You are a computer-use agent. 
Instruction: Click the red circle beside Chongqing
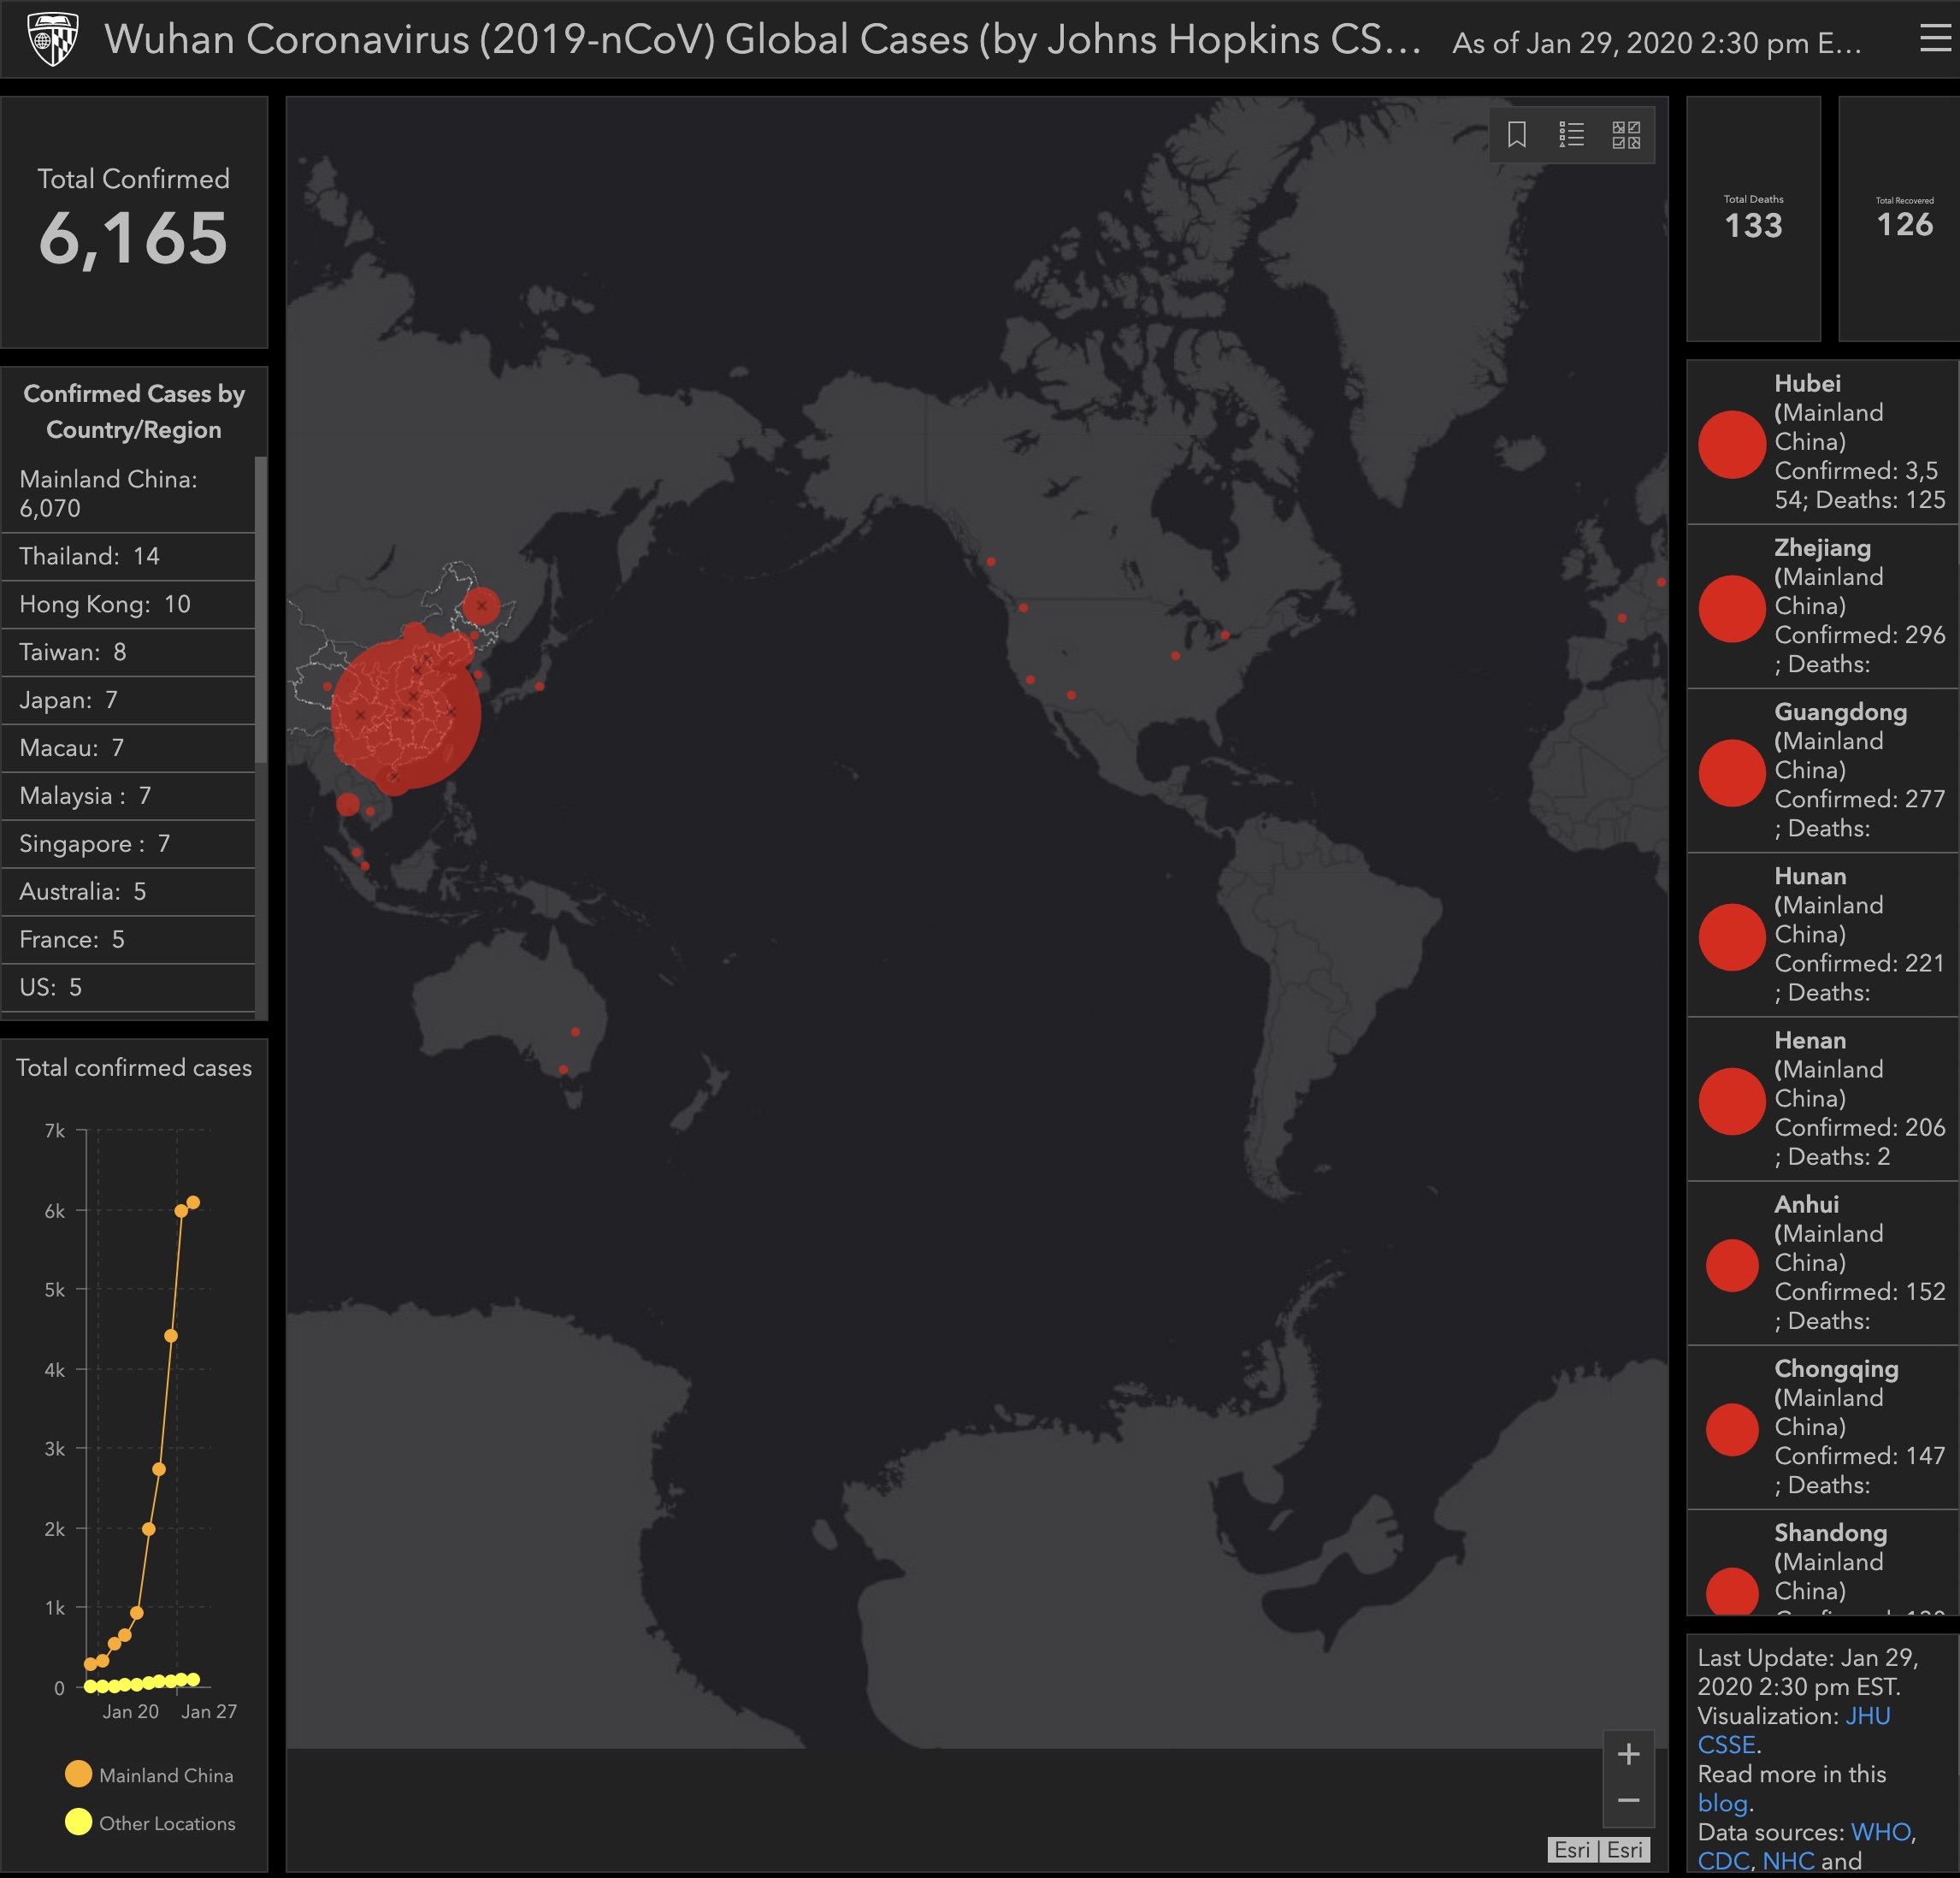pyautogui.click(x=1732, y=1429)
